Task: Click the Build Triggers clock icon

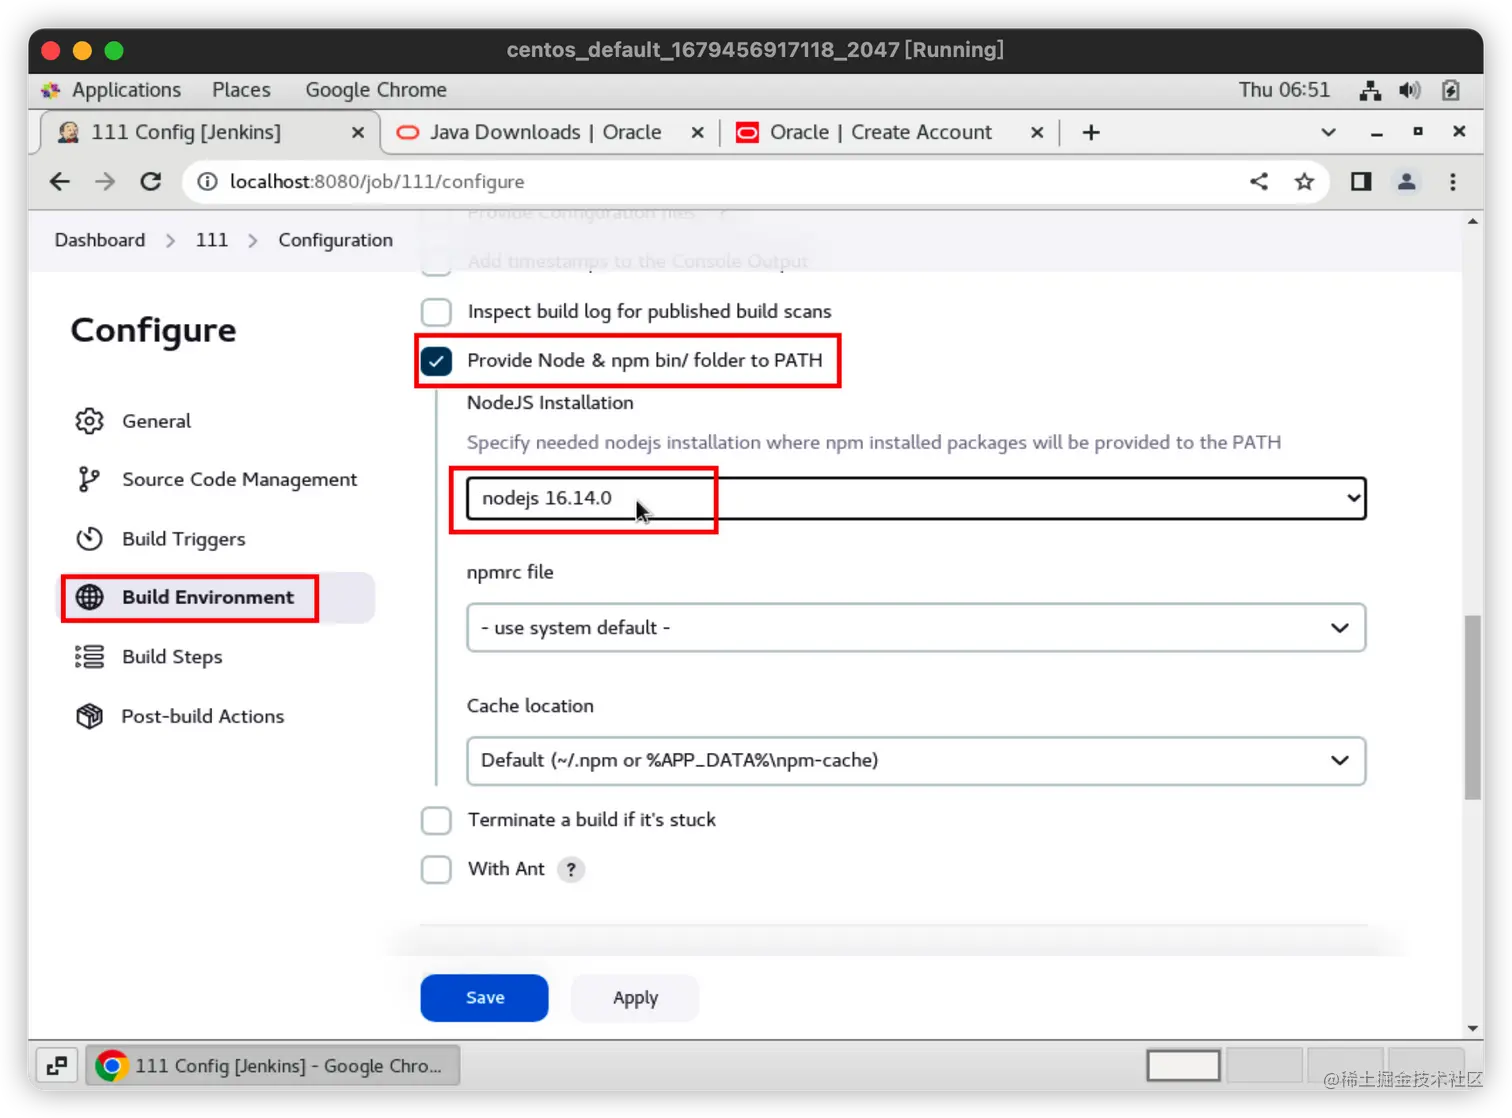Action: point(89,539)
